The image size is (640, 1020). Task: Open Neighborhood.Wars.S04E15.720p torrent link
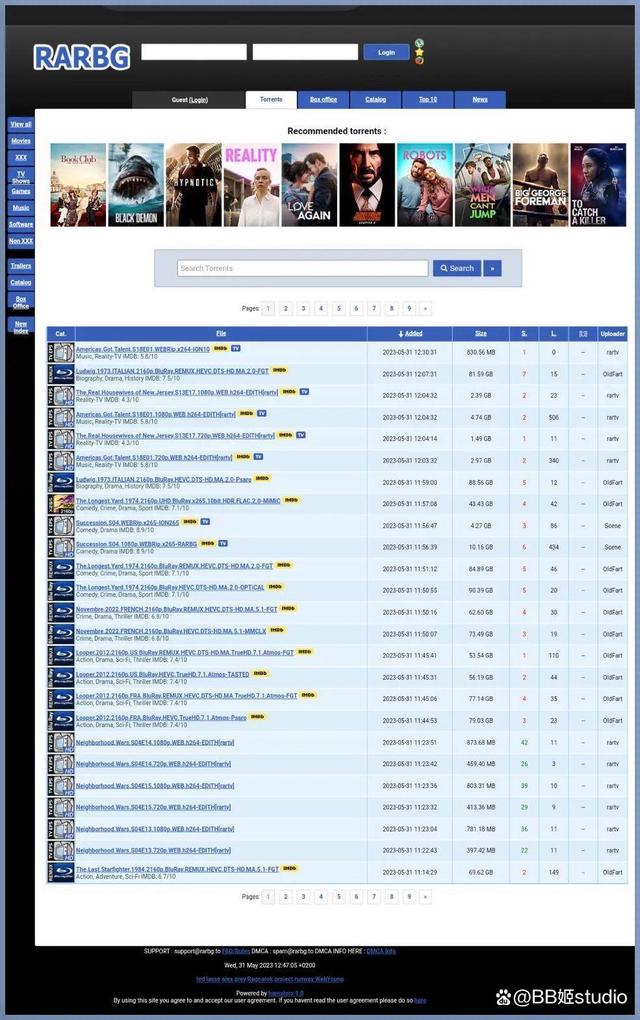point(153,807)
